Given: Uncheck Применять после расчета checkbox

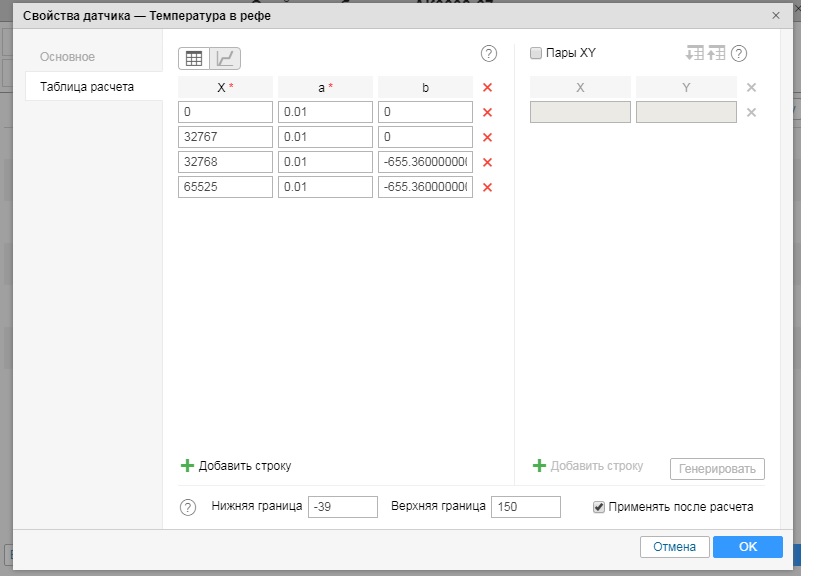Looking at the screenshot, I should coord(600,507).
